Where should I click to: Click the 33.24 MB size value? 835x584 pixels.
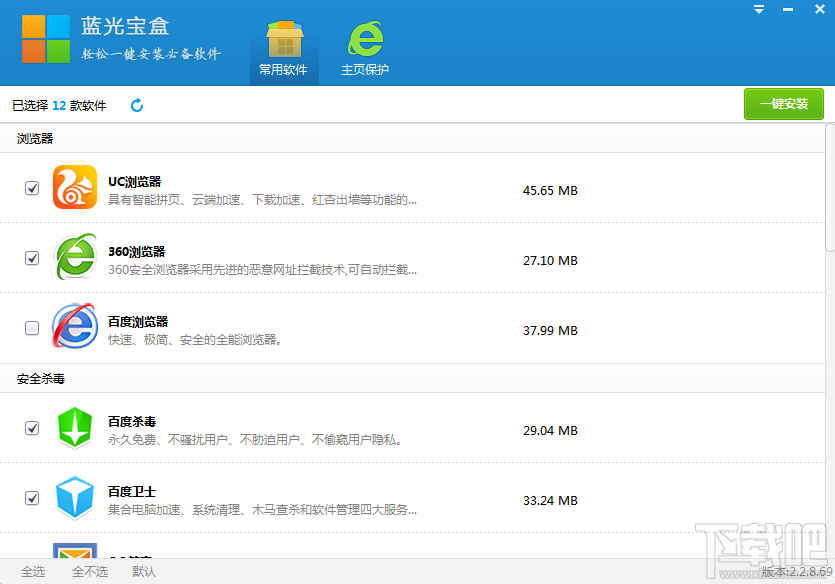(x=550, y=500)
